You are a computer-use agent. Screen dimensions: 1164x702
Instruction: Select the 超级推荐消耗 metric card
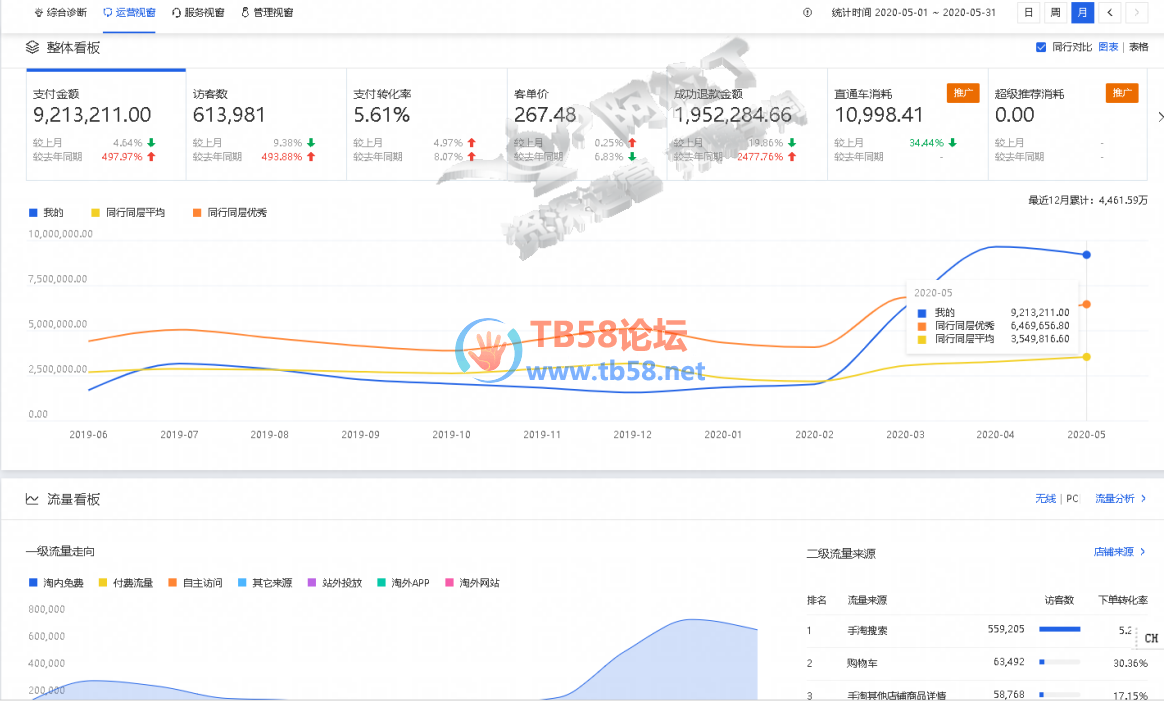tap(1067, 124)
